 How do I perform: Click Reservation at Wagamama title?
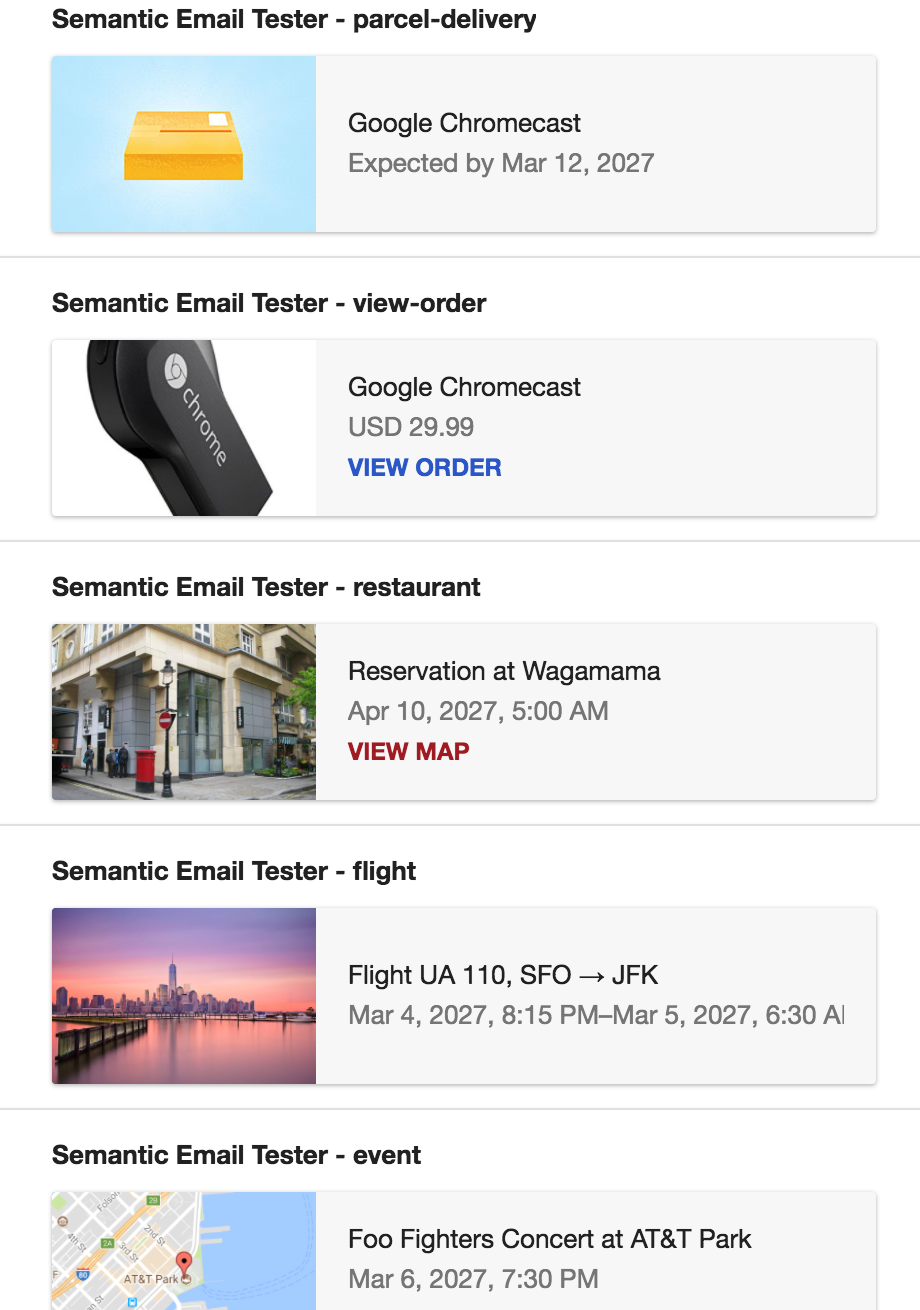pyautogui.click(x=504, y=671)
